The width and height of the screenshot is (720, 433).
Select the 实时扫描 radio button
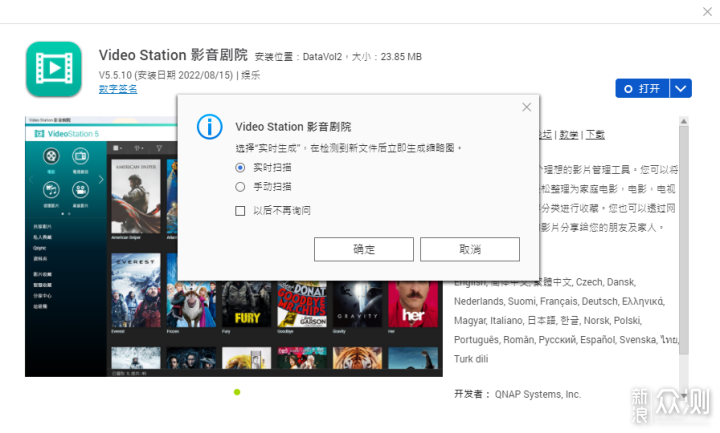pos(240,168)
